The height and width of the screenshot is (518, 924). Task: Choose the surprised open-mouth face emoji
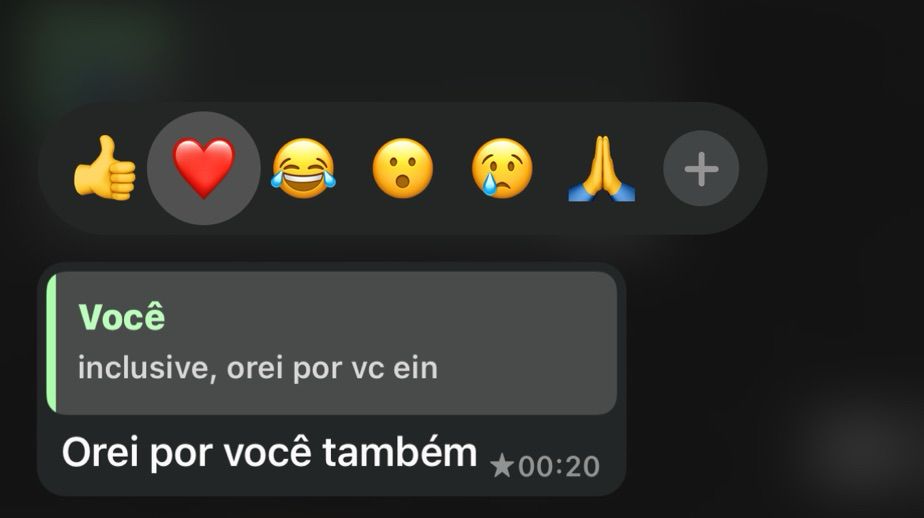402,169
